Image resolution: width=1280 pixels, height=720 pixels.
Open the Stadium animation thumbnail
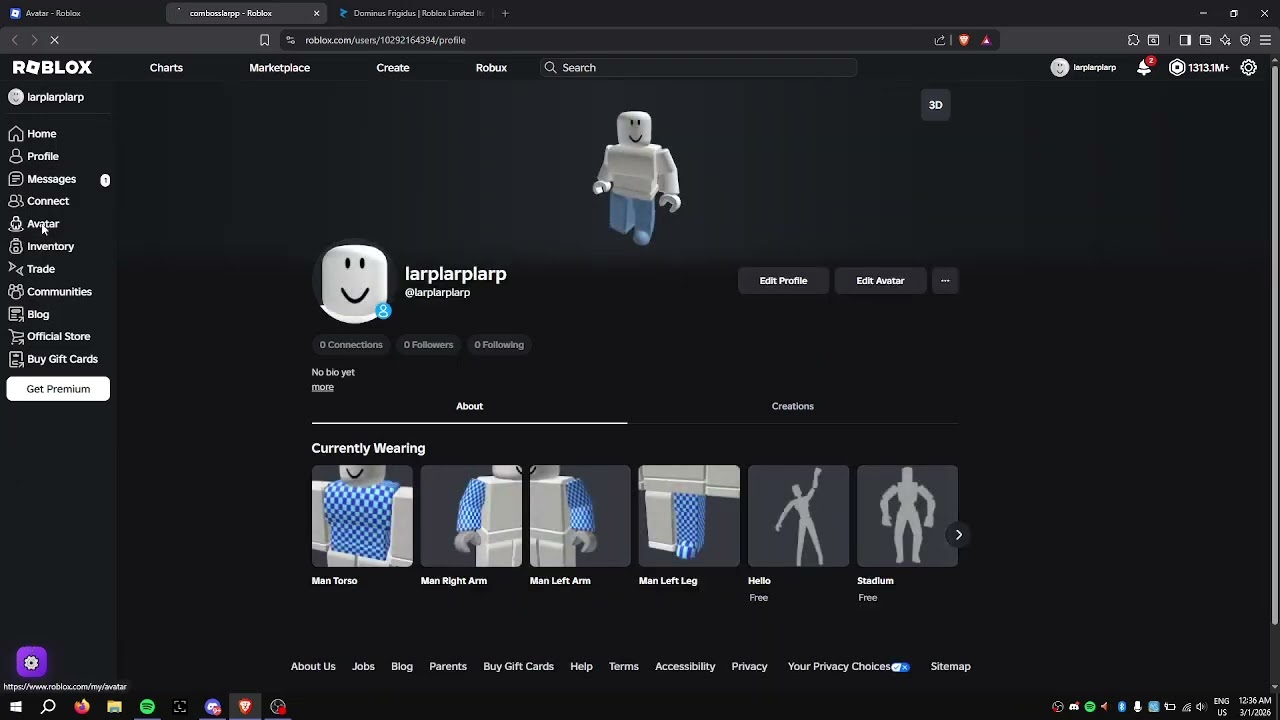pos(907,516)
